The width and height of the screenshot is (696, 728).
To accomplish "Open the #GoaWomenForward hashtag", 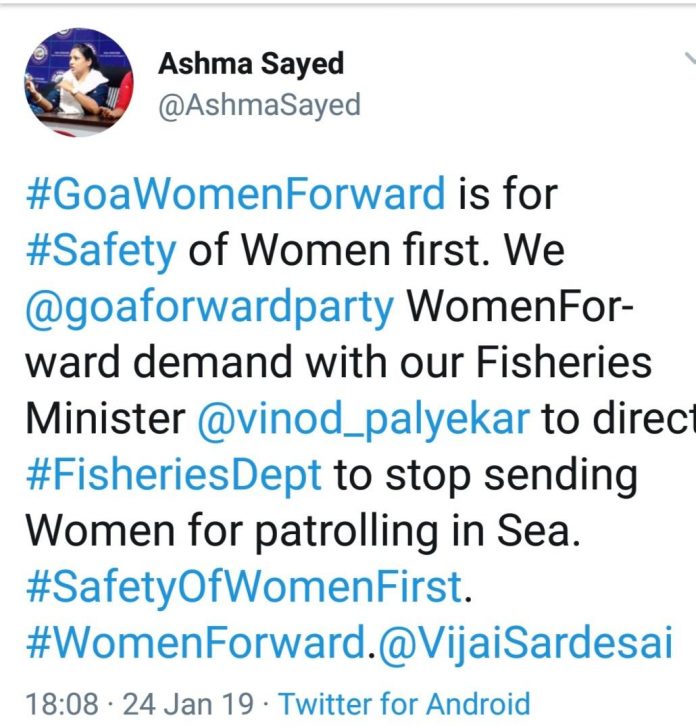I will point(235,192).
